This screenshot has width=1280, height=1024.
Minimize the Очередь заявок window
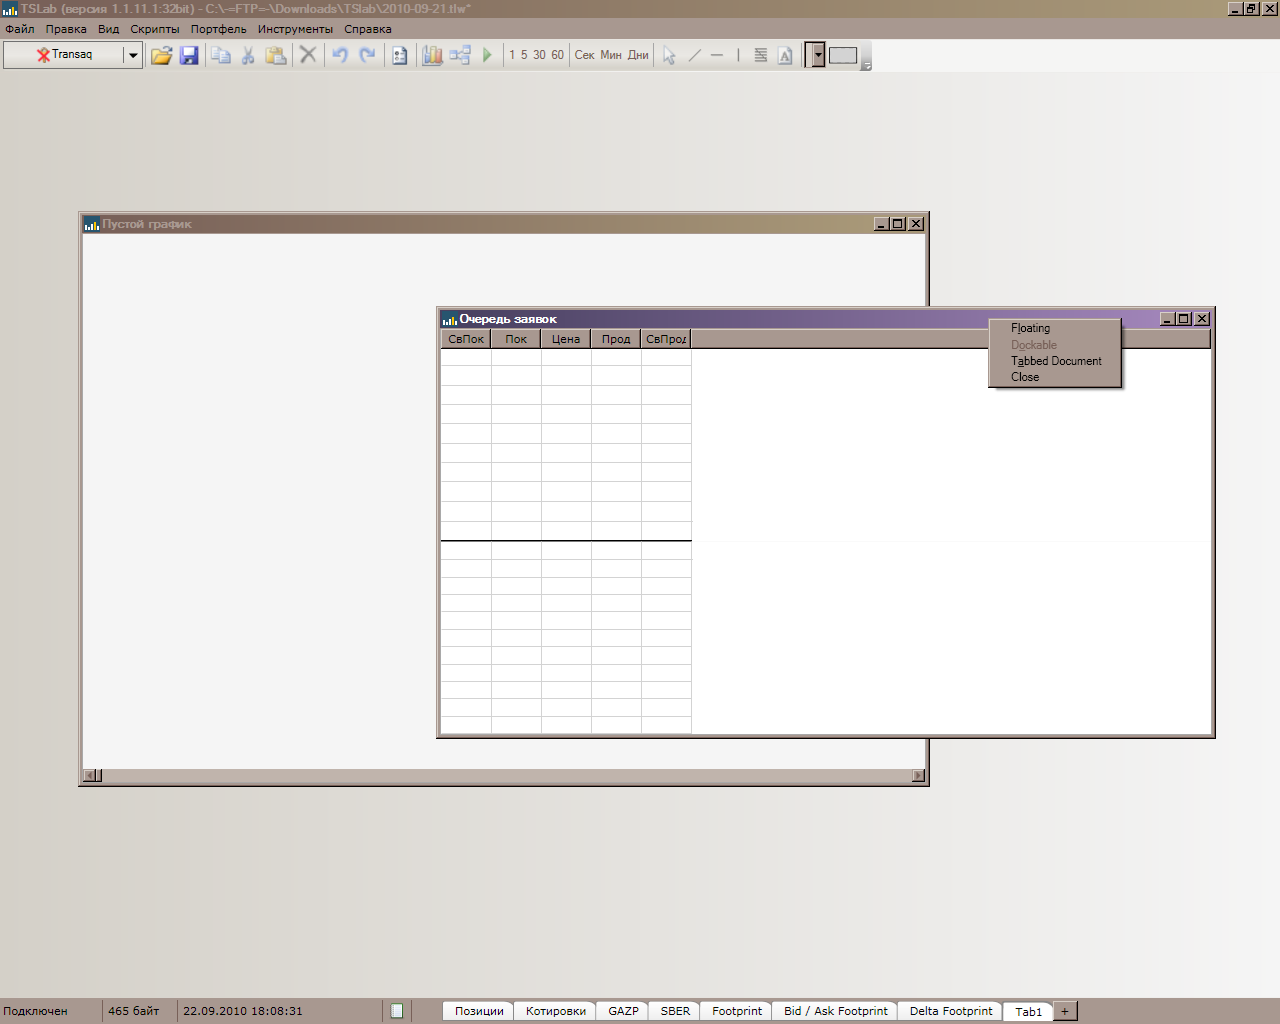point(1167,319)
